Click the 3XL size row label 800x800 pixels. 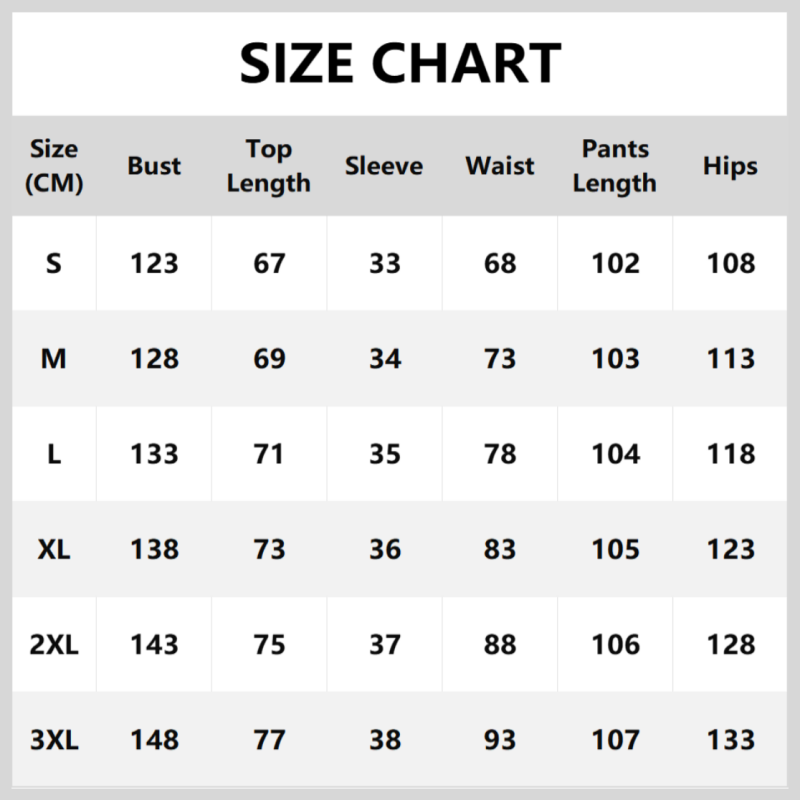[54, 740]
